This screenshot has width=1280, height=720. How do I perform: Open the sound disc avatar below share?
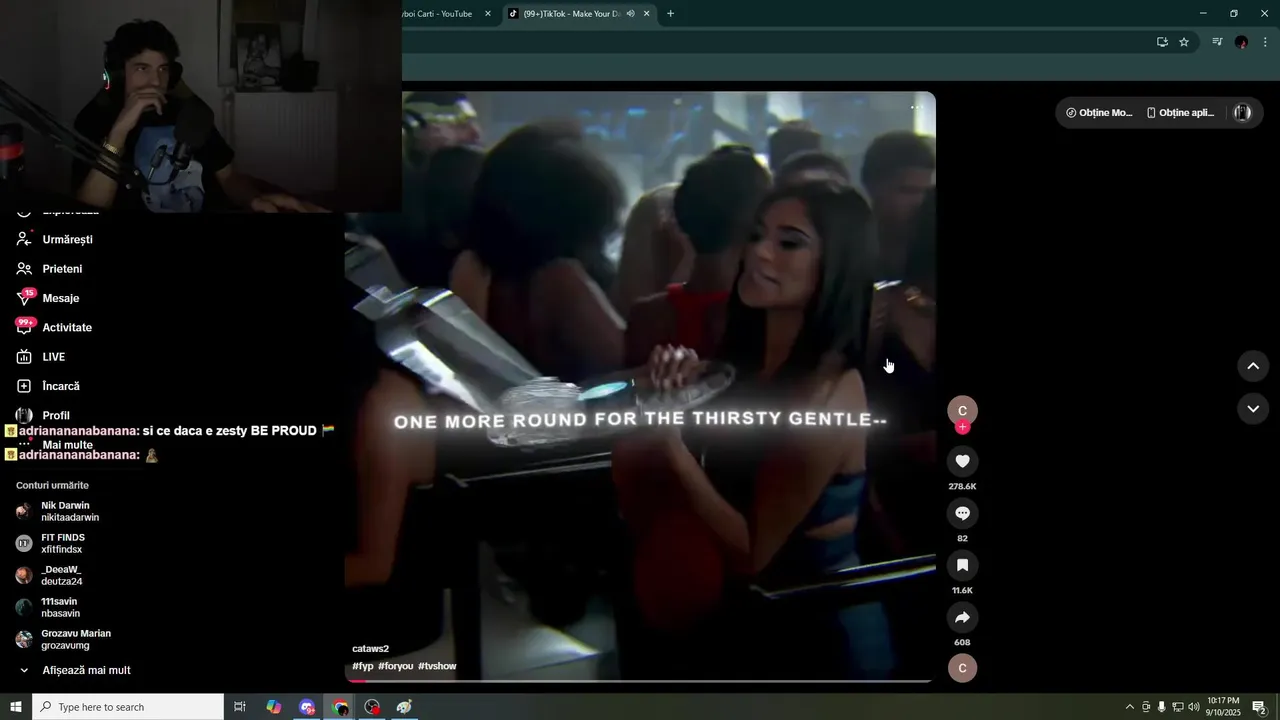(x=962, y=668)
